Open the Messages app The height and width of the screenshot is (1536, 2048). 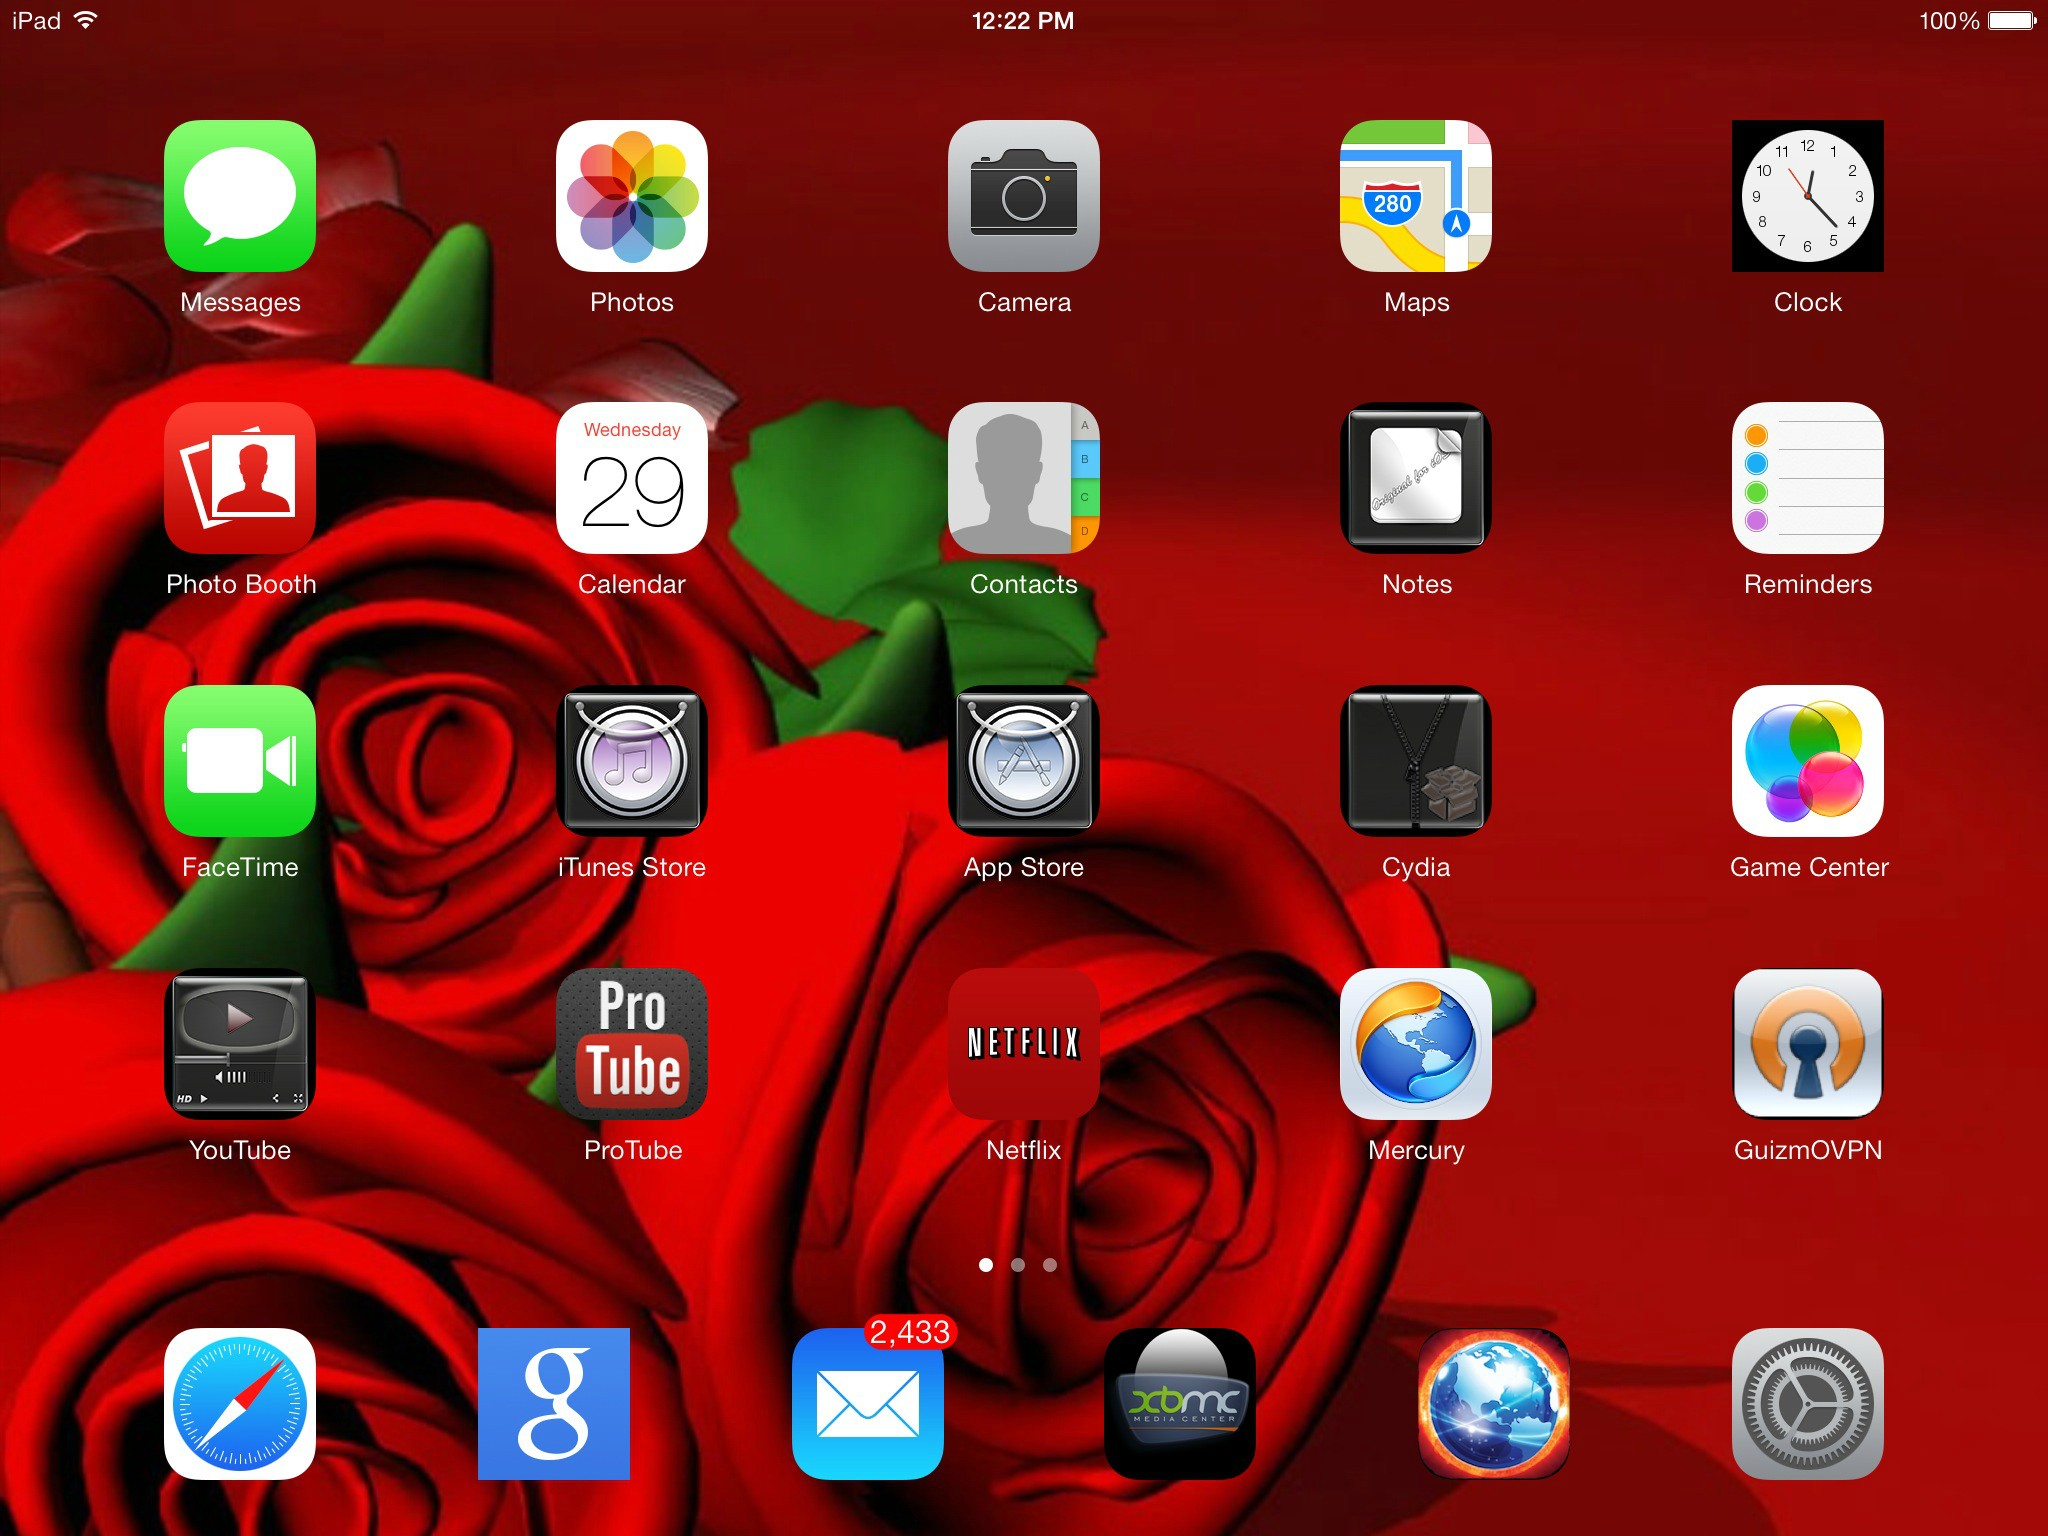(x=240, y=196)
